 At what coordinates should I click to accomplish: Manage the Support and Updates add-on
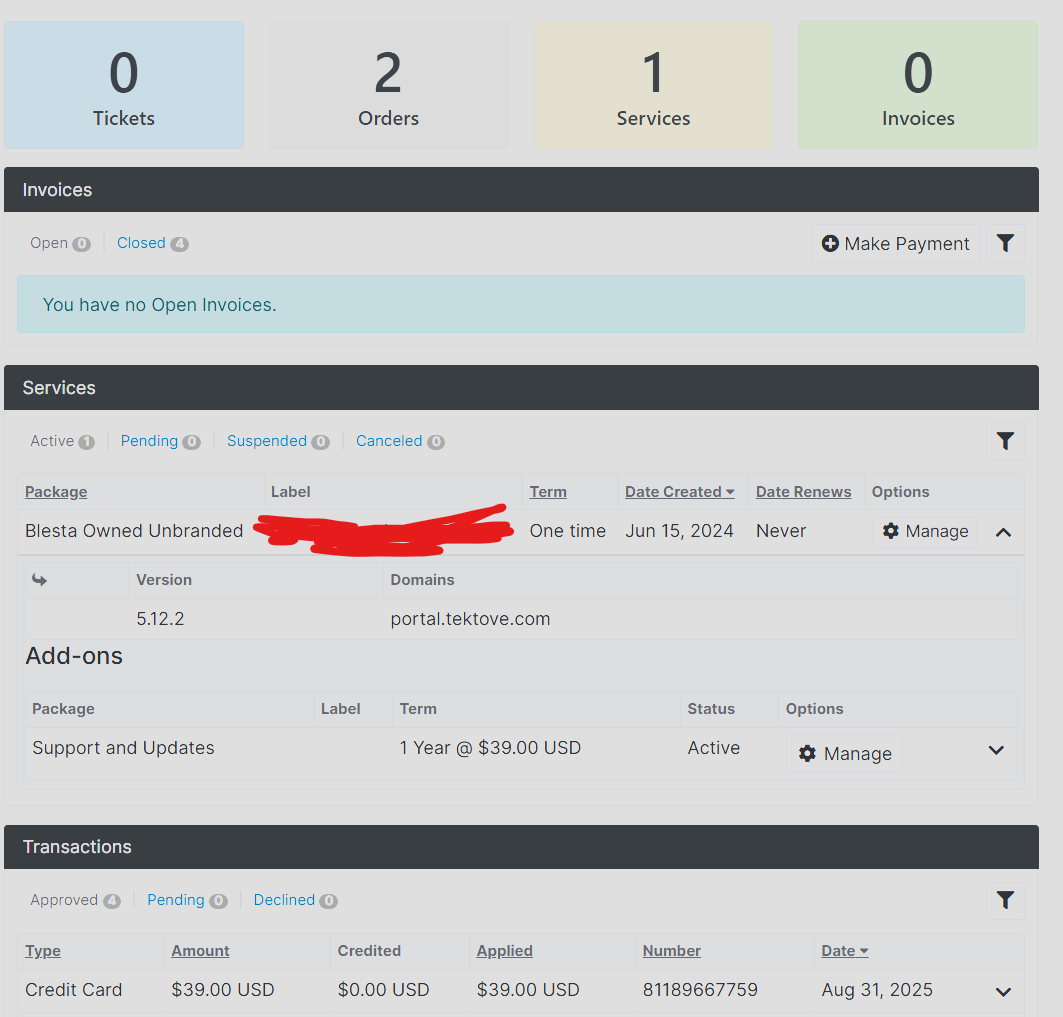click(x=844, y=754)
